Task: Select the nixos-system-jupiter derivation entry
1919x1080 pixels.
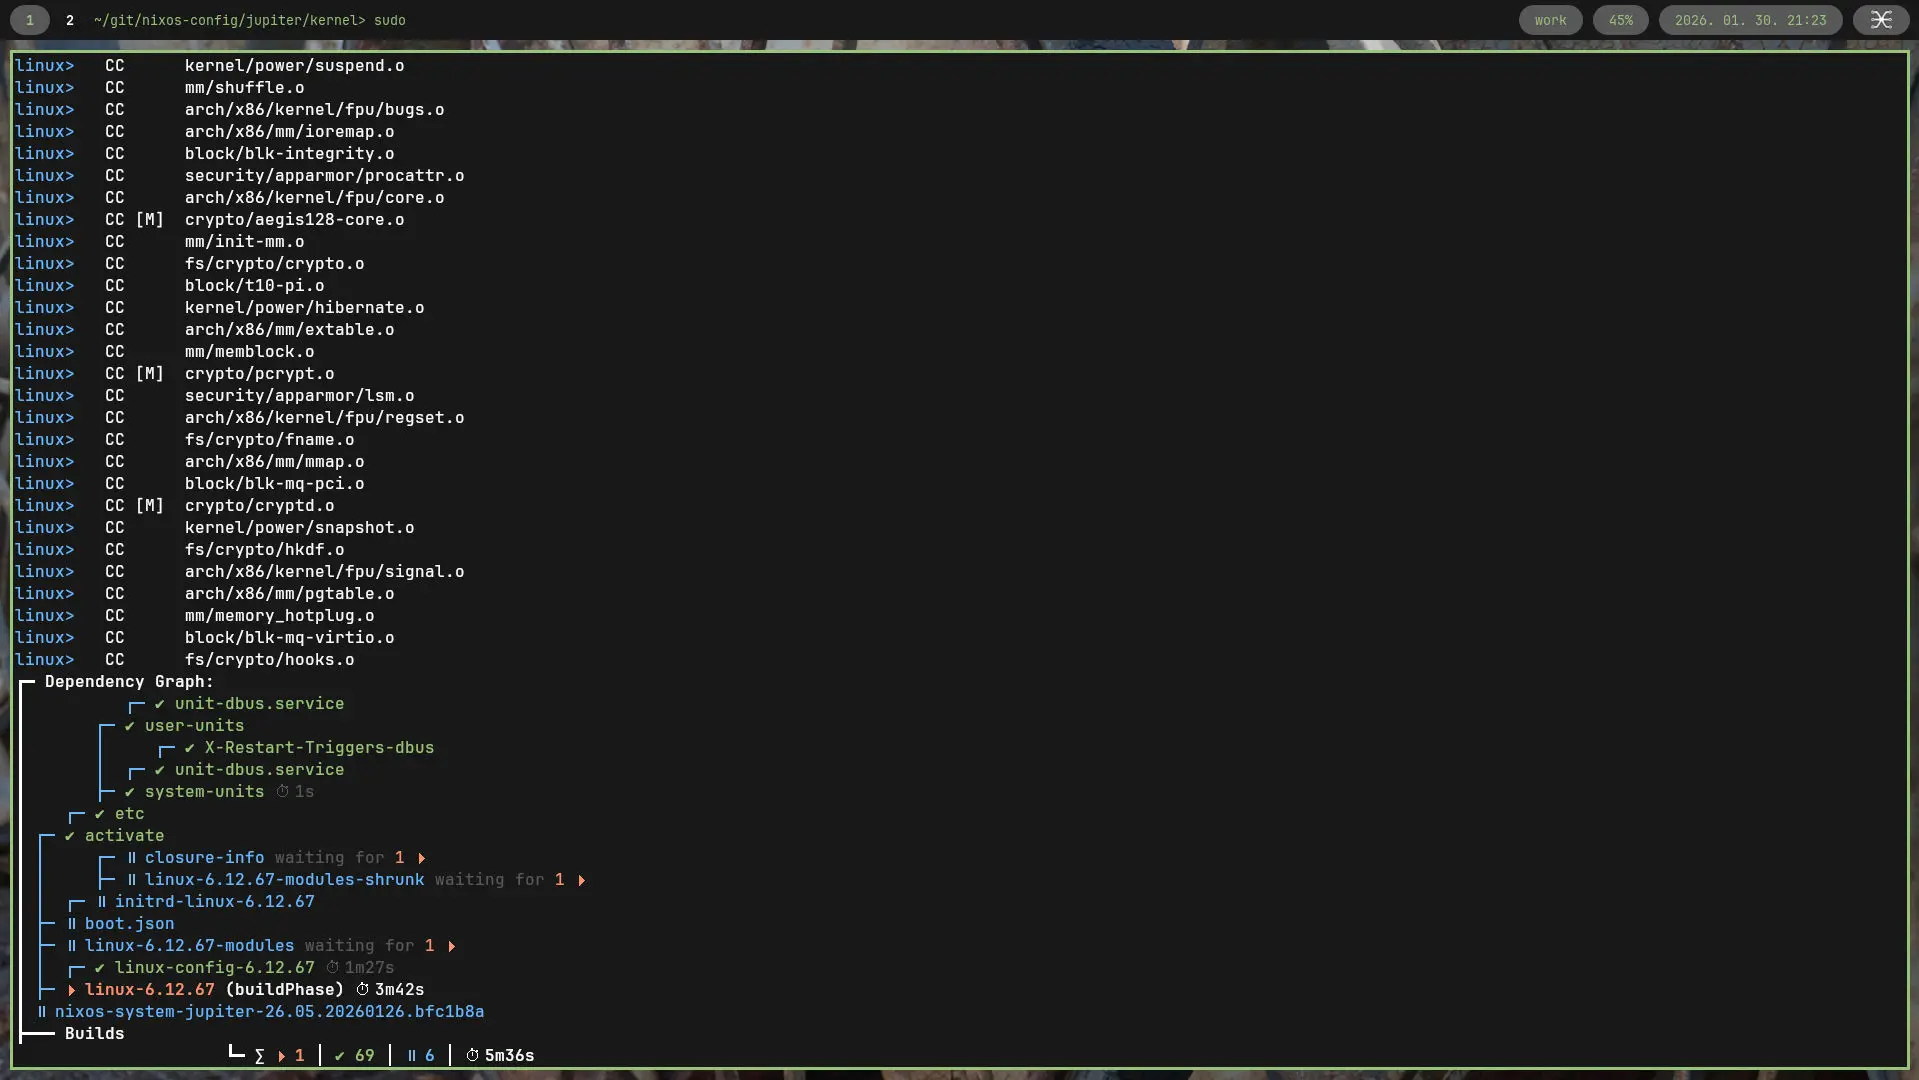Action: (269, 1012)
